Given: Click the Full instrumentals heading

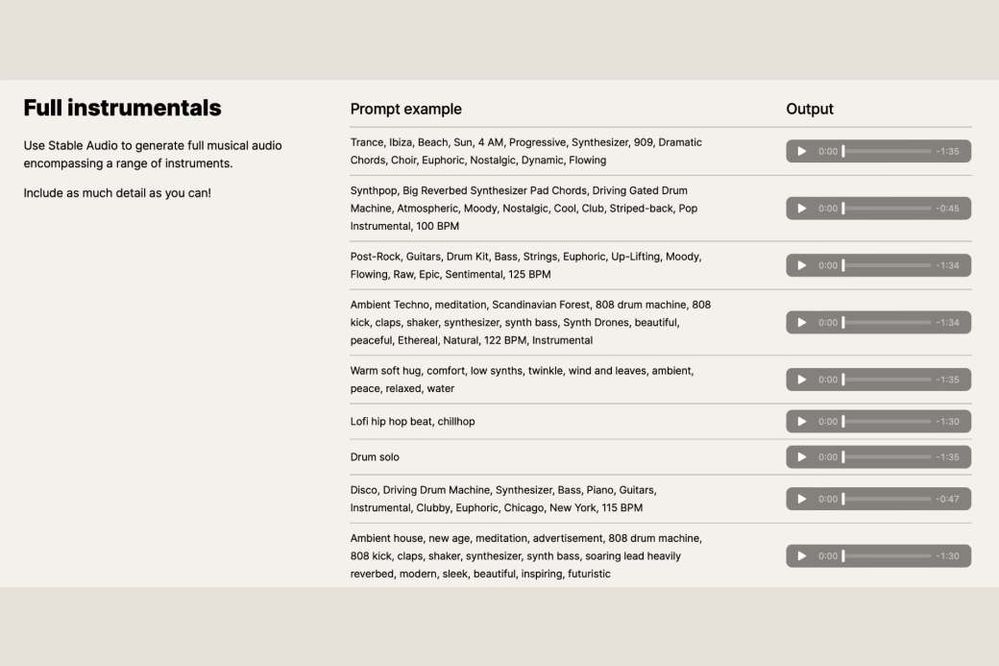Looking at the screenshot, I should pos(122,108).
